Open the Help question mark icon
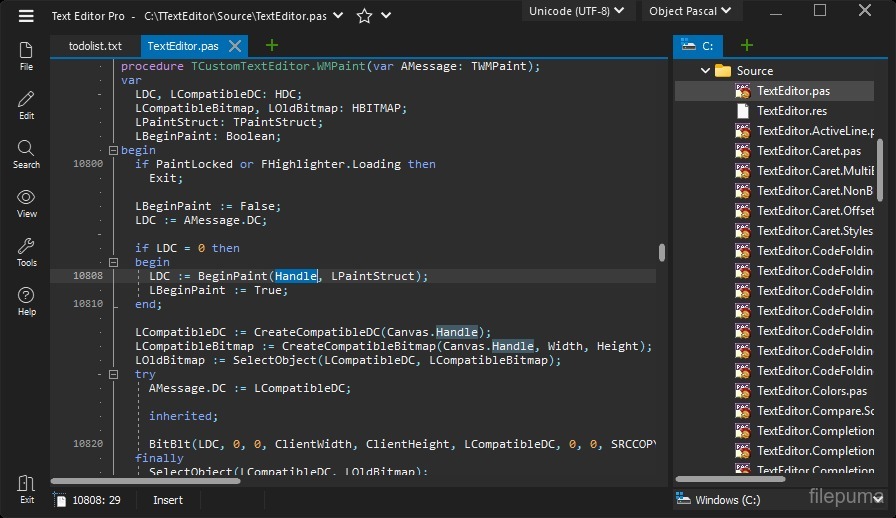896x518 pixels. tap(26, 300)
